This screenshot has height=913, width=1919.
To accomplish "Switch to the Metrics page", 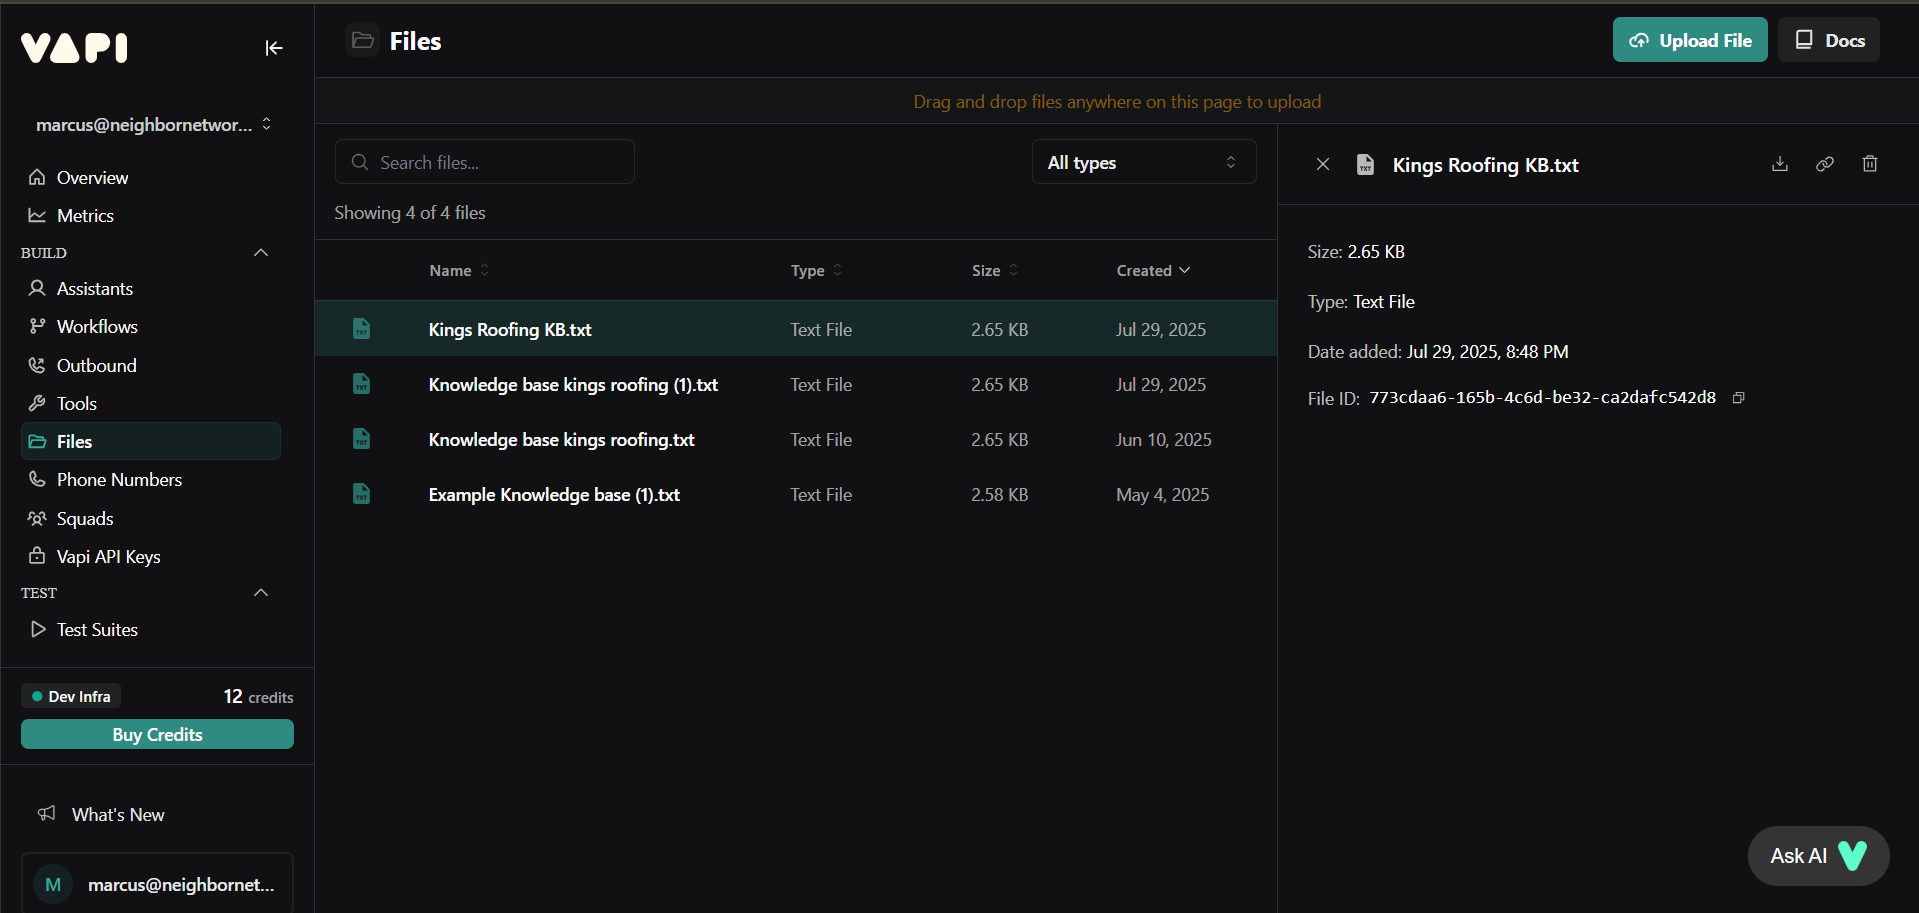I will (x=86, y=215).
